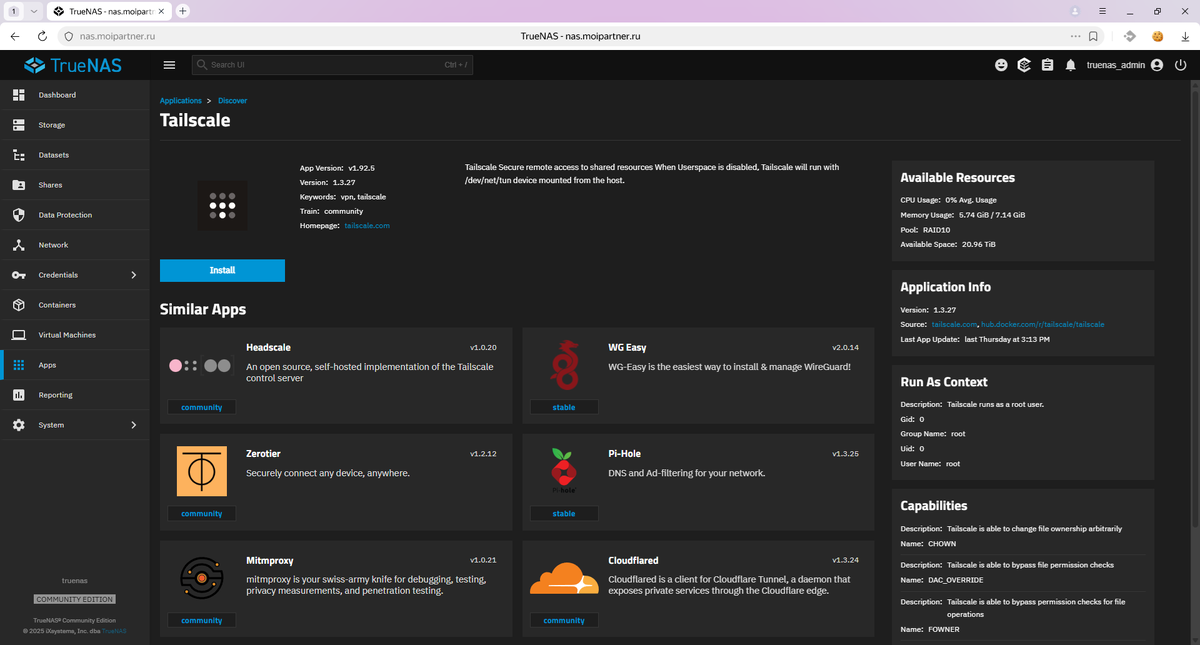Click the community tag on Headscale
1200x645 pixels.
click(202, 407)
